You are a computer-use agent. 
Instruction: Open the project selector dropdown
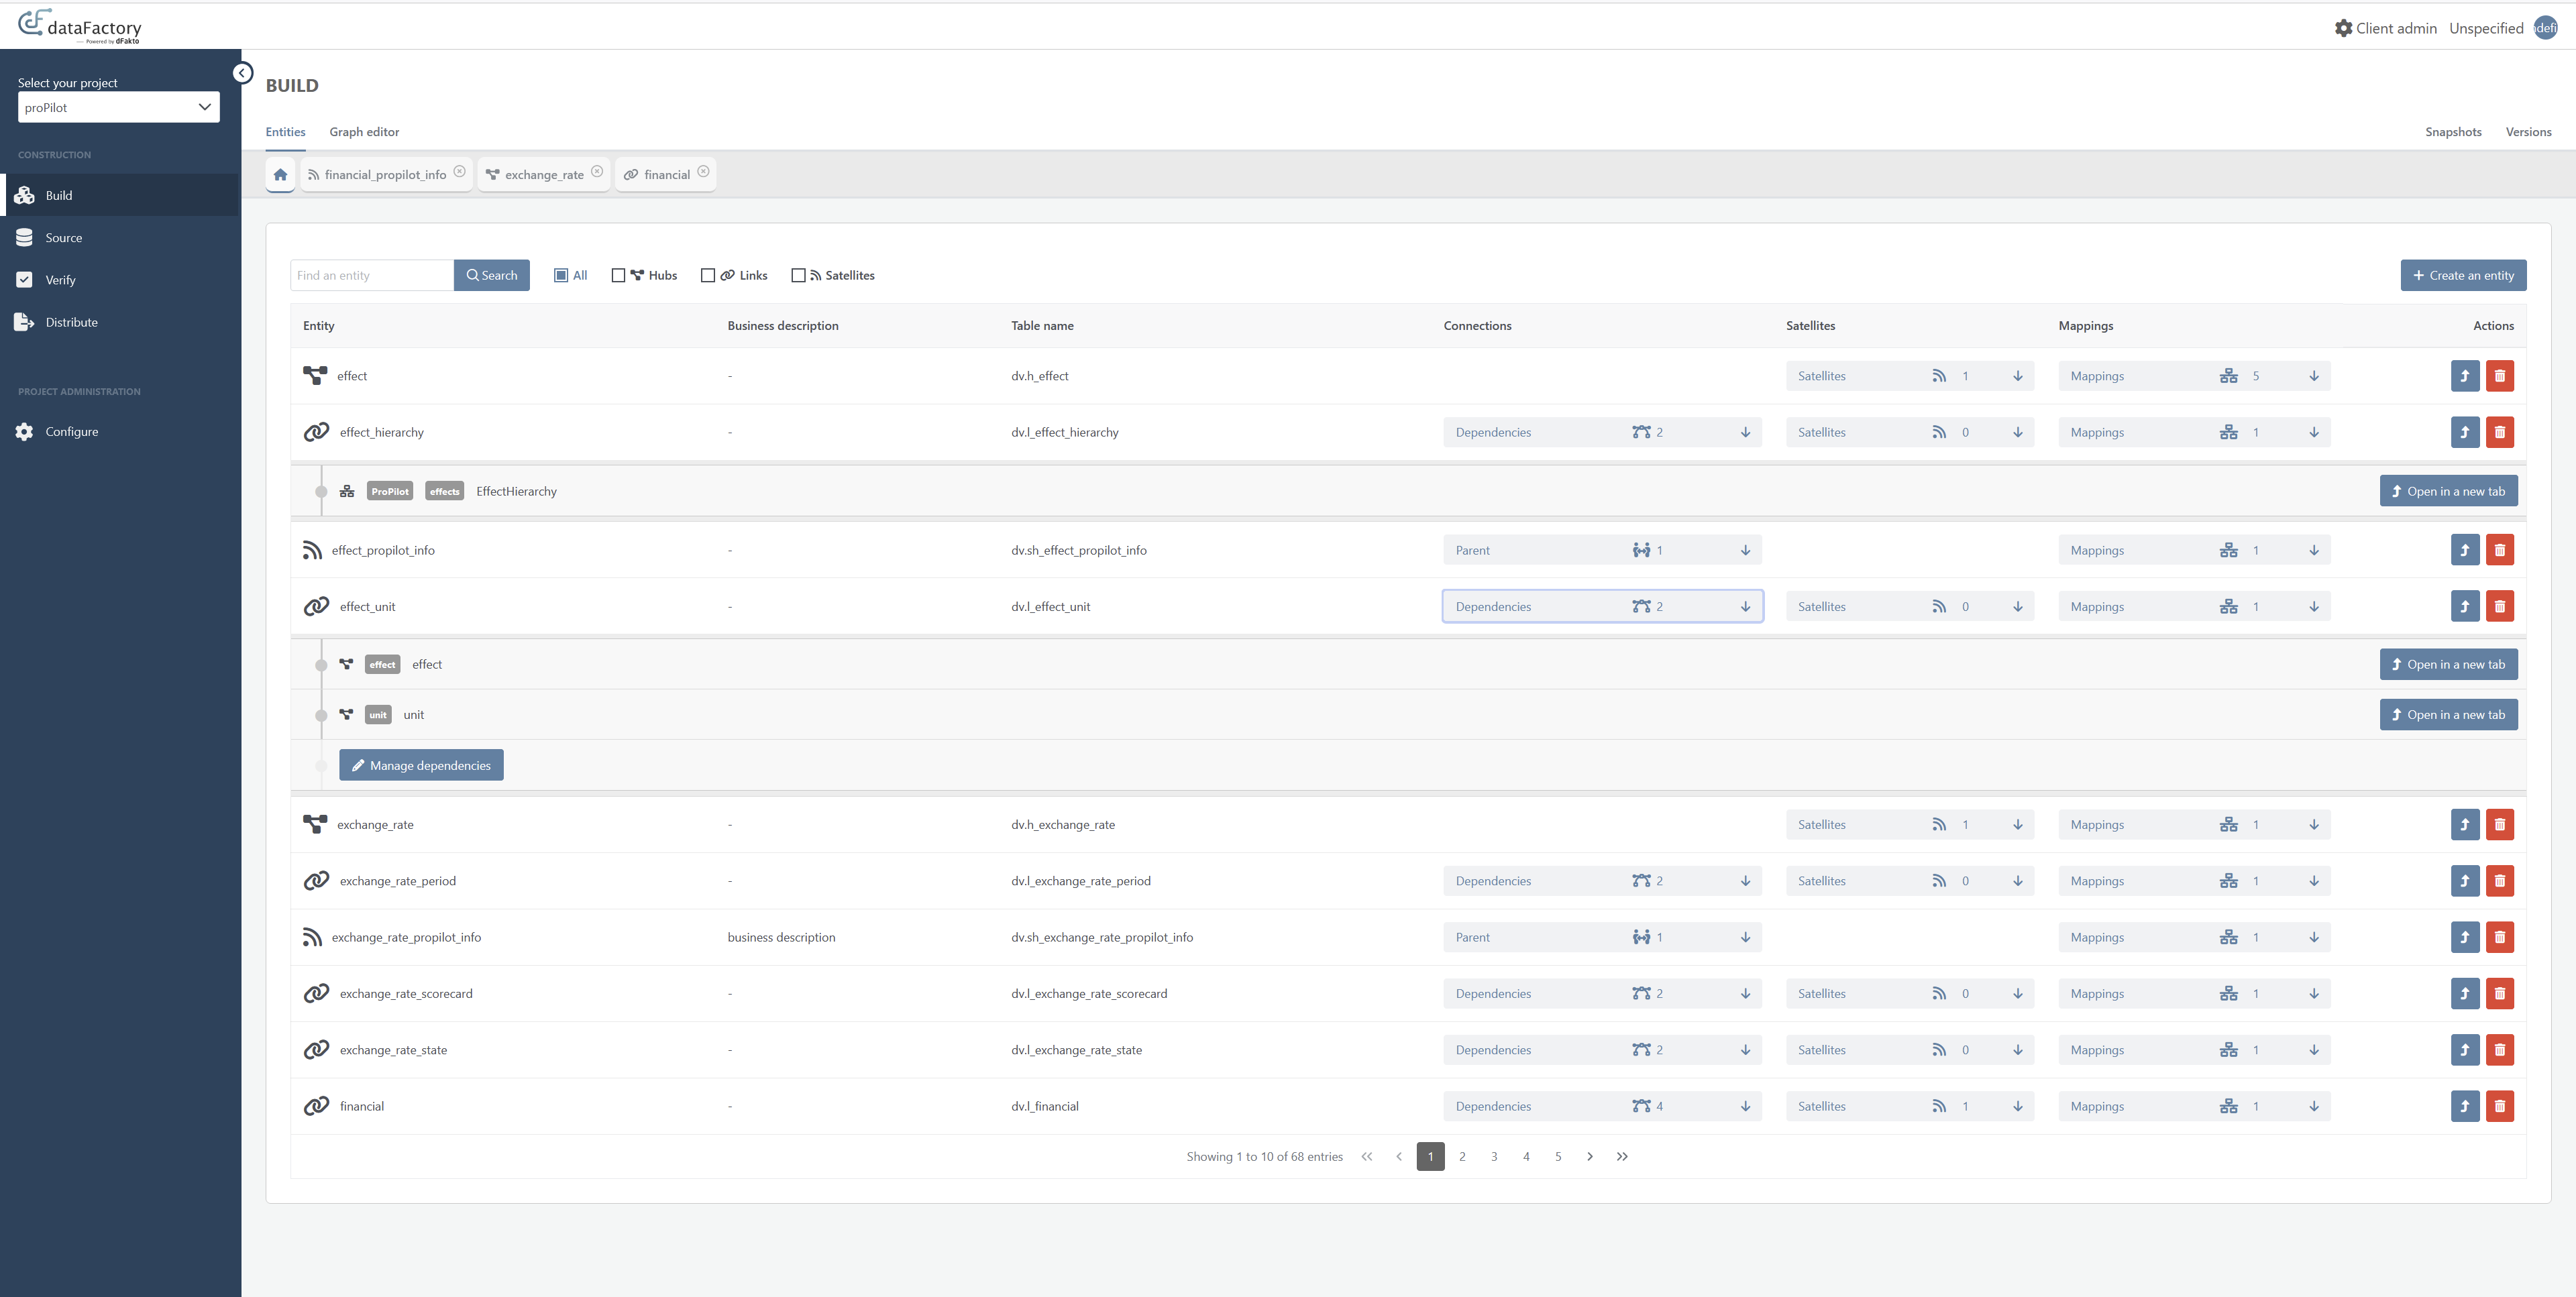(x=118, y=107)
